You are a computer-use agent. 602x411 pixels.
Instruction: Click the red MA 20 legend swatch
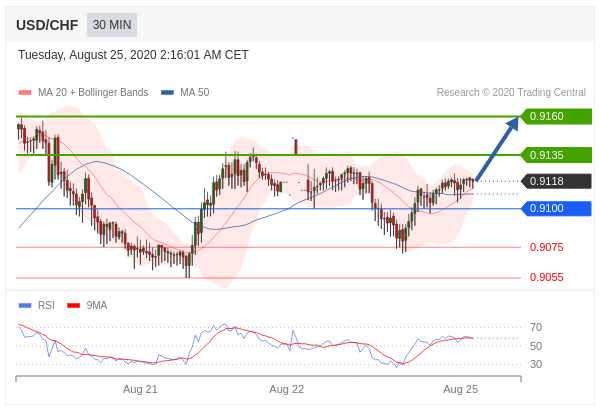(25, 92)
